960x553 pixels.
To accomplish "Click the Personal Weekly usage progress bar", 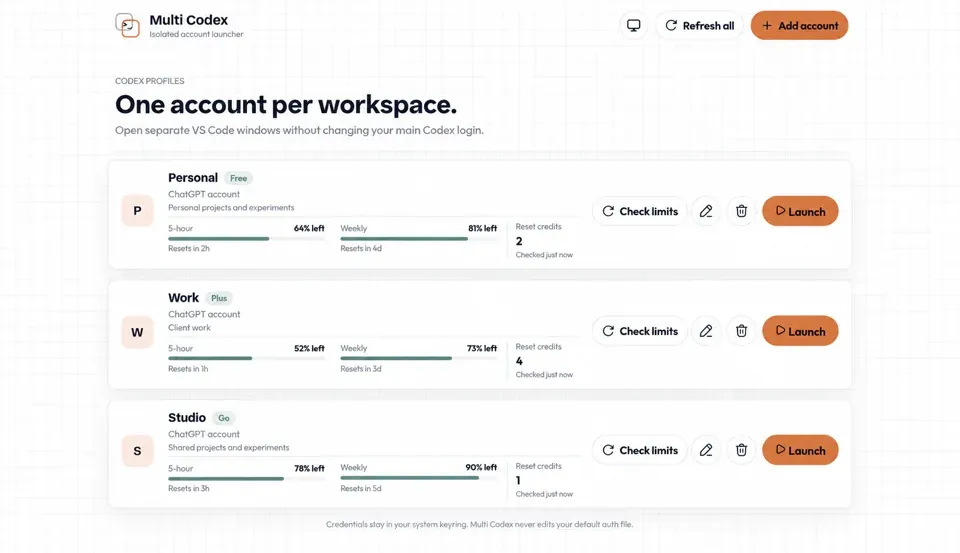I will pos(419,238).
